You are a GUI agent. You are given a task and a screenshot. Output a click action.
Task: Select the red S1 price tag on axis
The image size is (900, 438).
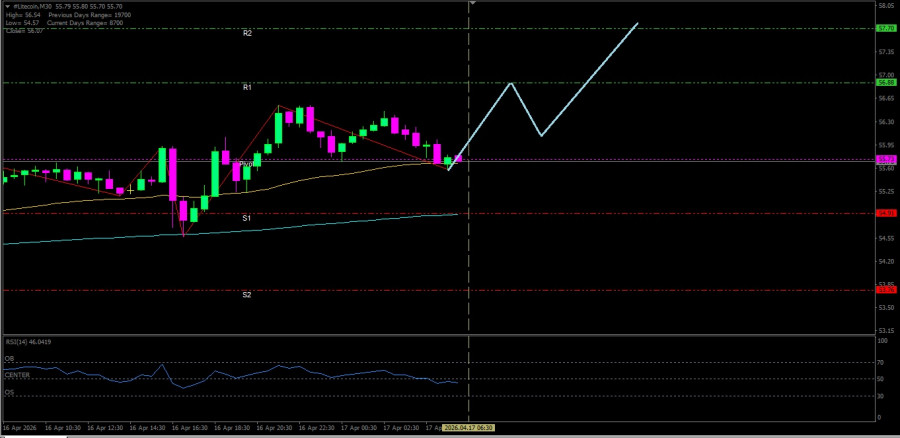click(x=886, y=213)
